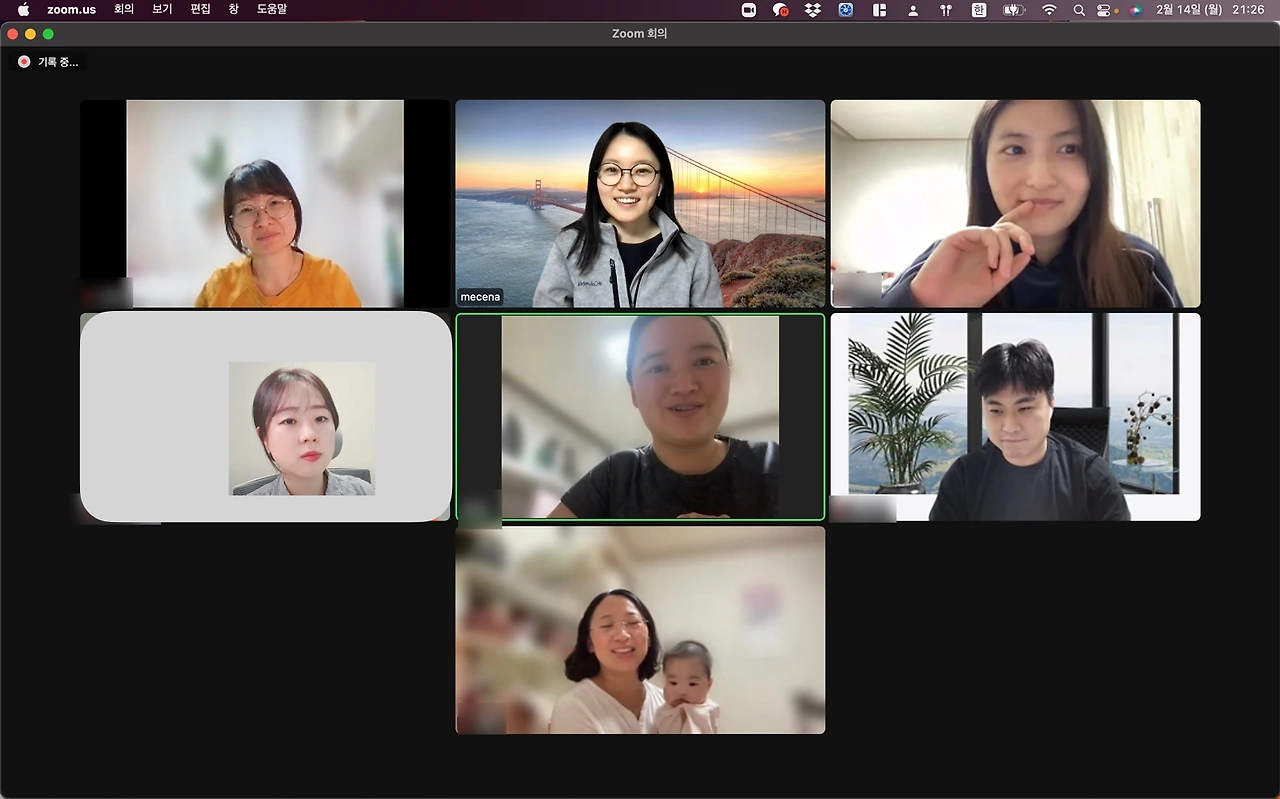
Task: Open the zoom.us application menu
Action: (71, 10)
